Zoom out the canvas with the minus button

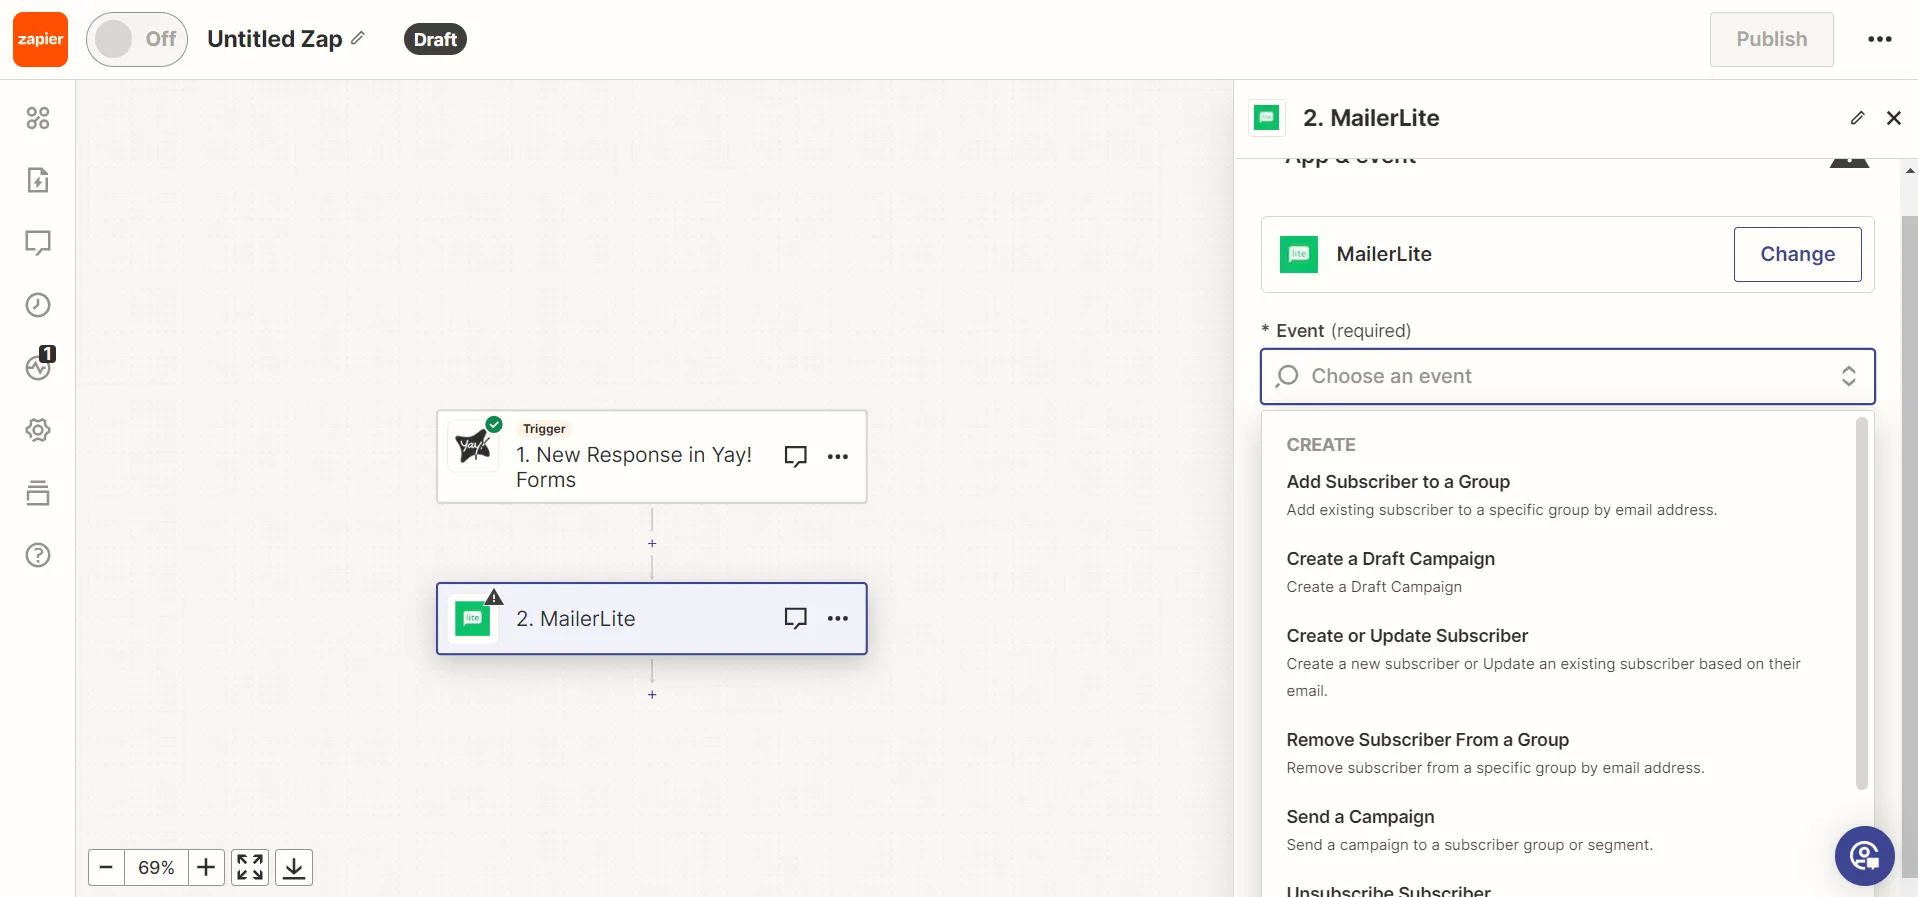(106, 867)
